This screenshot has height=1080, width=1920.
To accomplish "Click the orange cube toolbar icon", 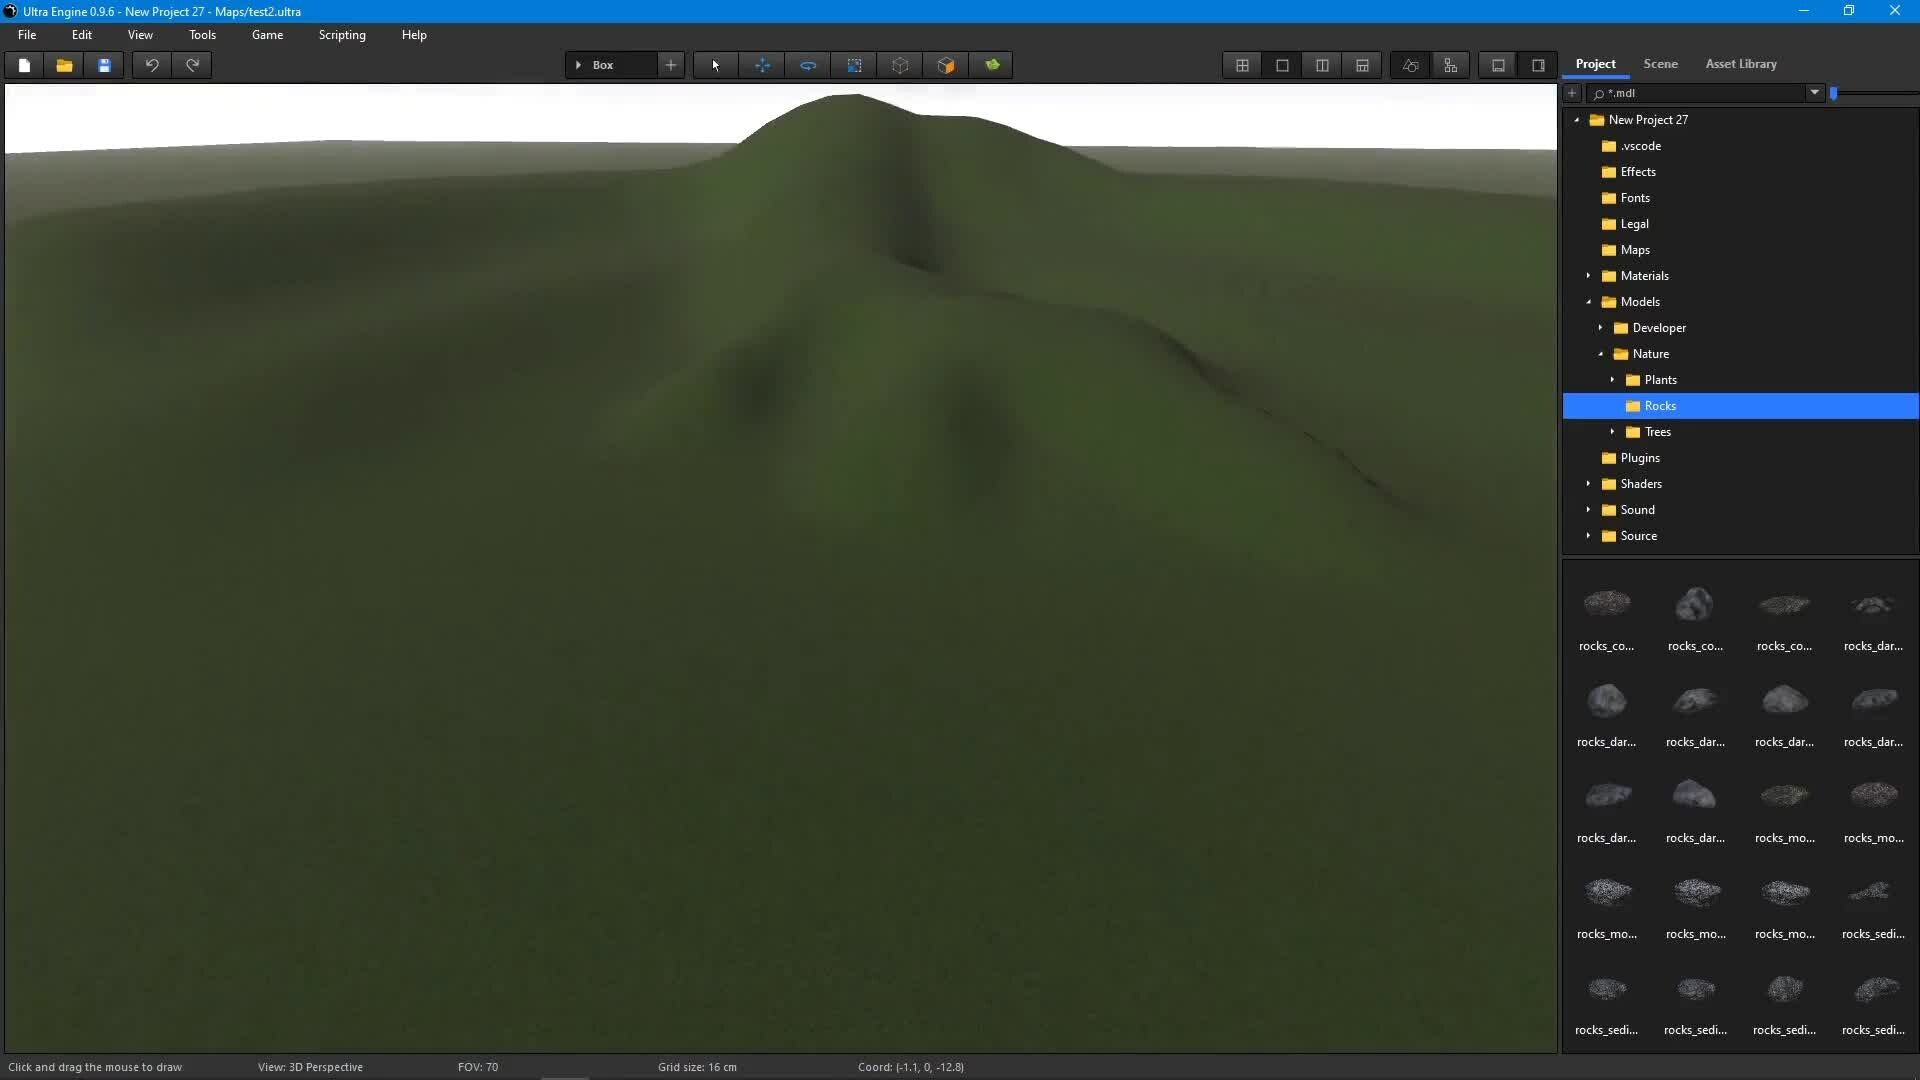I will 946,65.
